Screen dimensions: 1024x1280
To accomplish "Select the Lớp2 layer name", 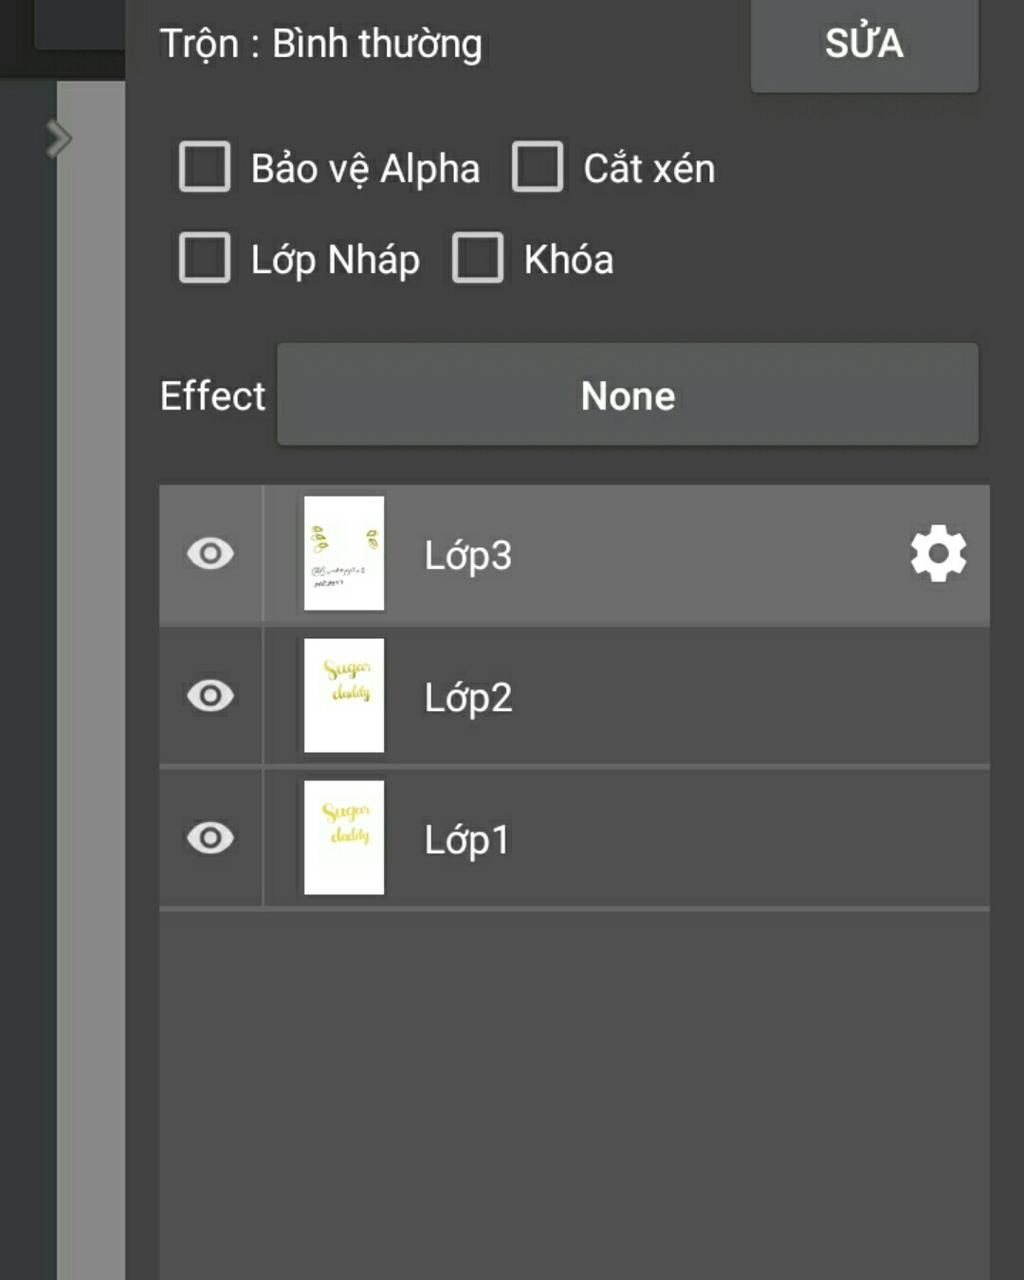I will pos(468,697).
